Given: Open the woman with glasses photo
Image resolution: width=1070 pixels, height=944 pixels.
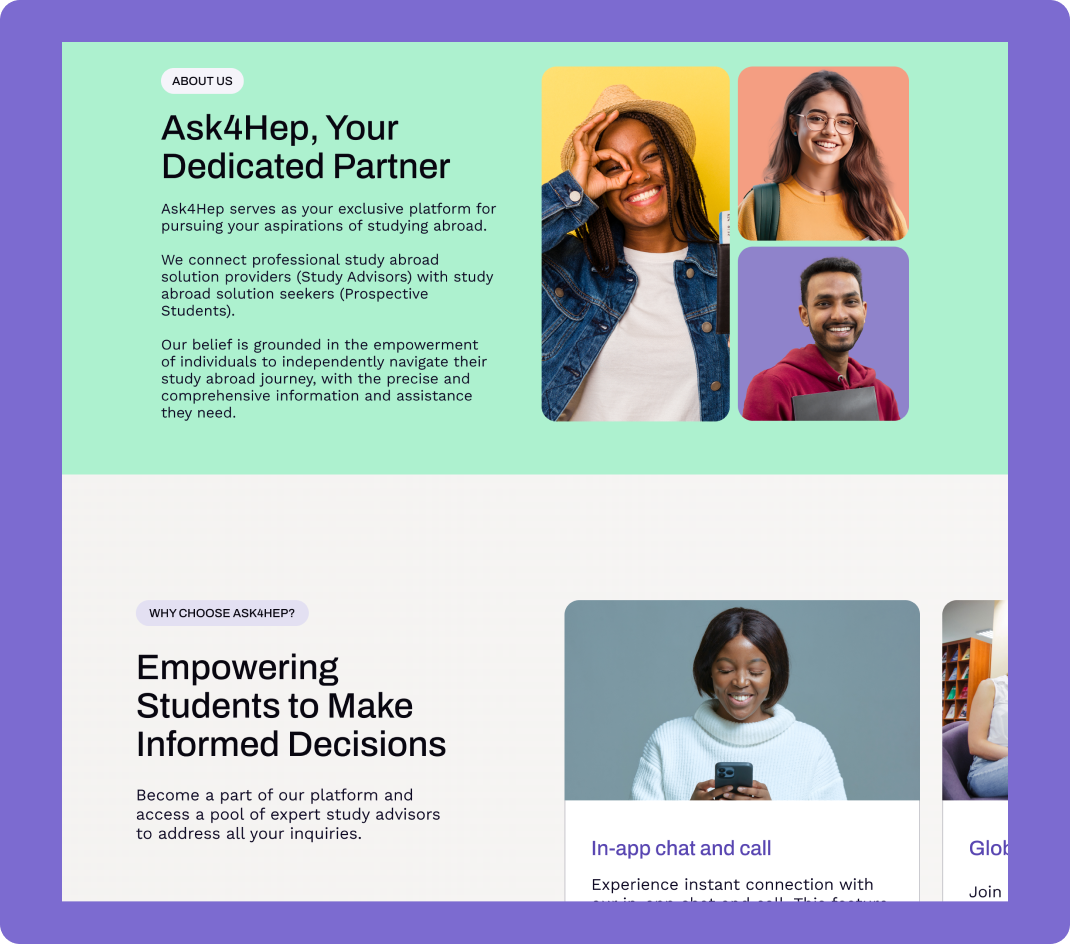Looking at the screenshot, I should 823,154.
